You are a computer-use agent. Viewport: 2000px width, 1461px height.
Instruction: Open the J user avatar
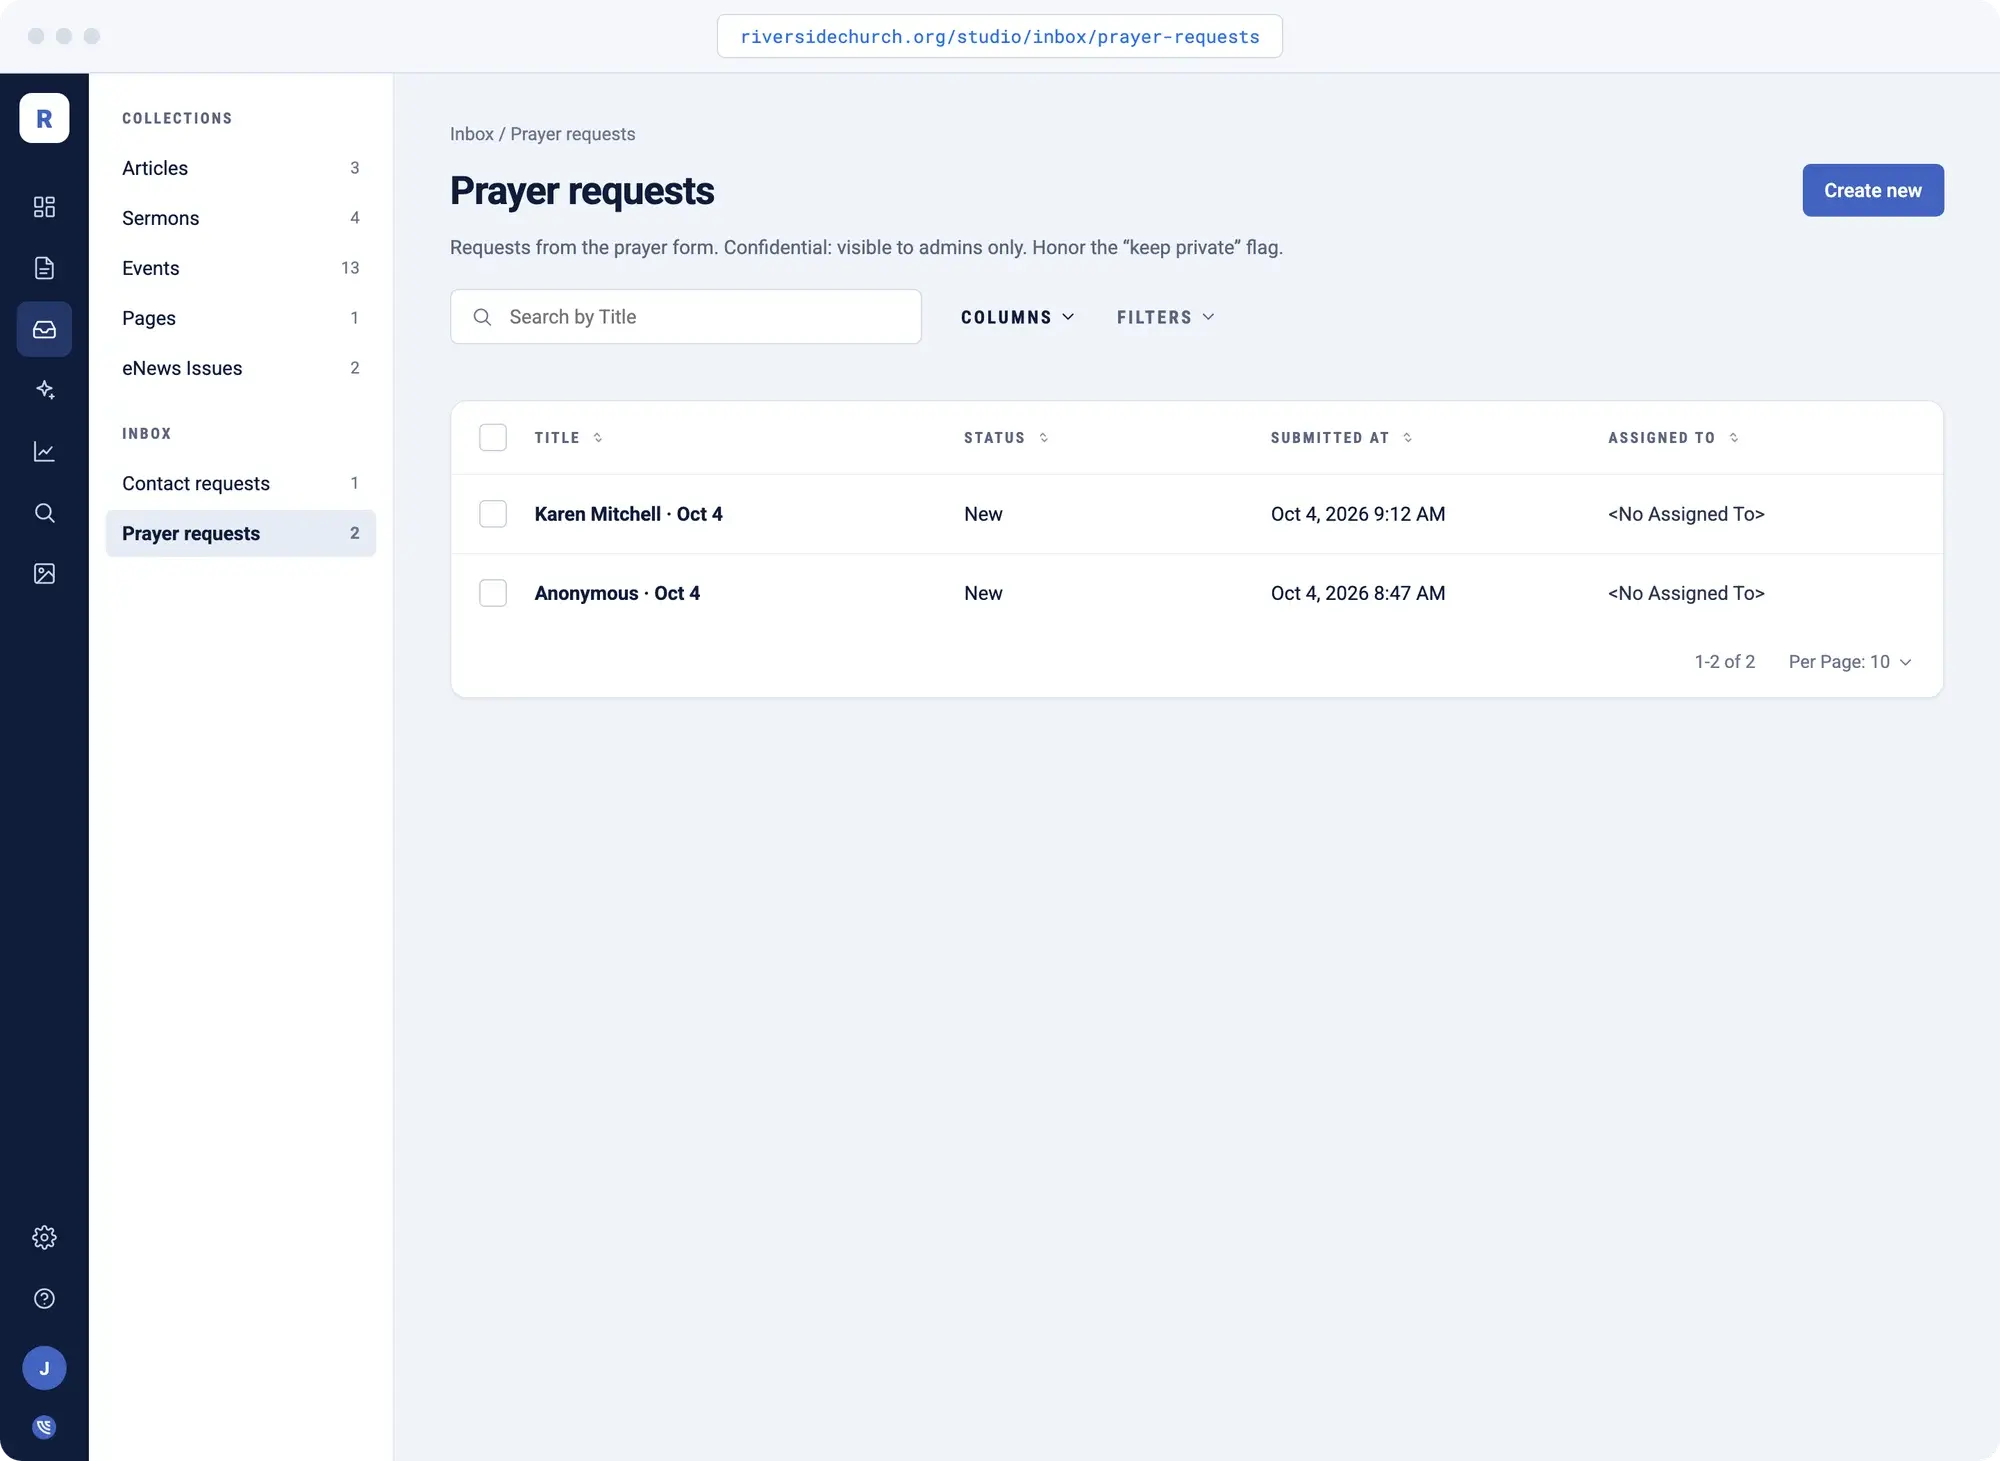[44, 1368]
